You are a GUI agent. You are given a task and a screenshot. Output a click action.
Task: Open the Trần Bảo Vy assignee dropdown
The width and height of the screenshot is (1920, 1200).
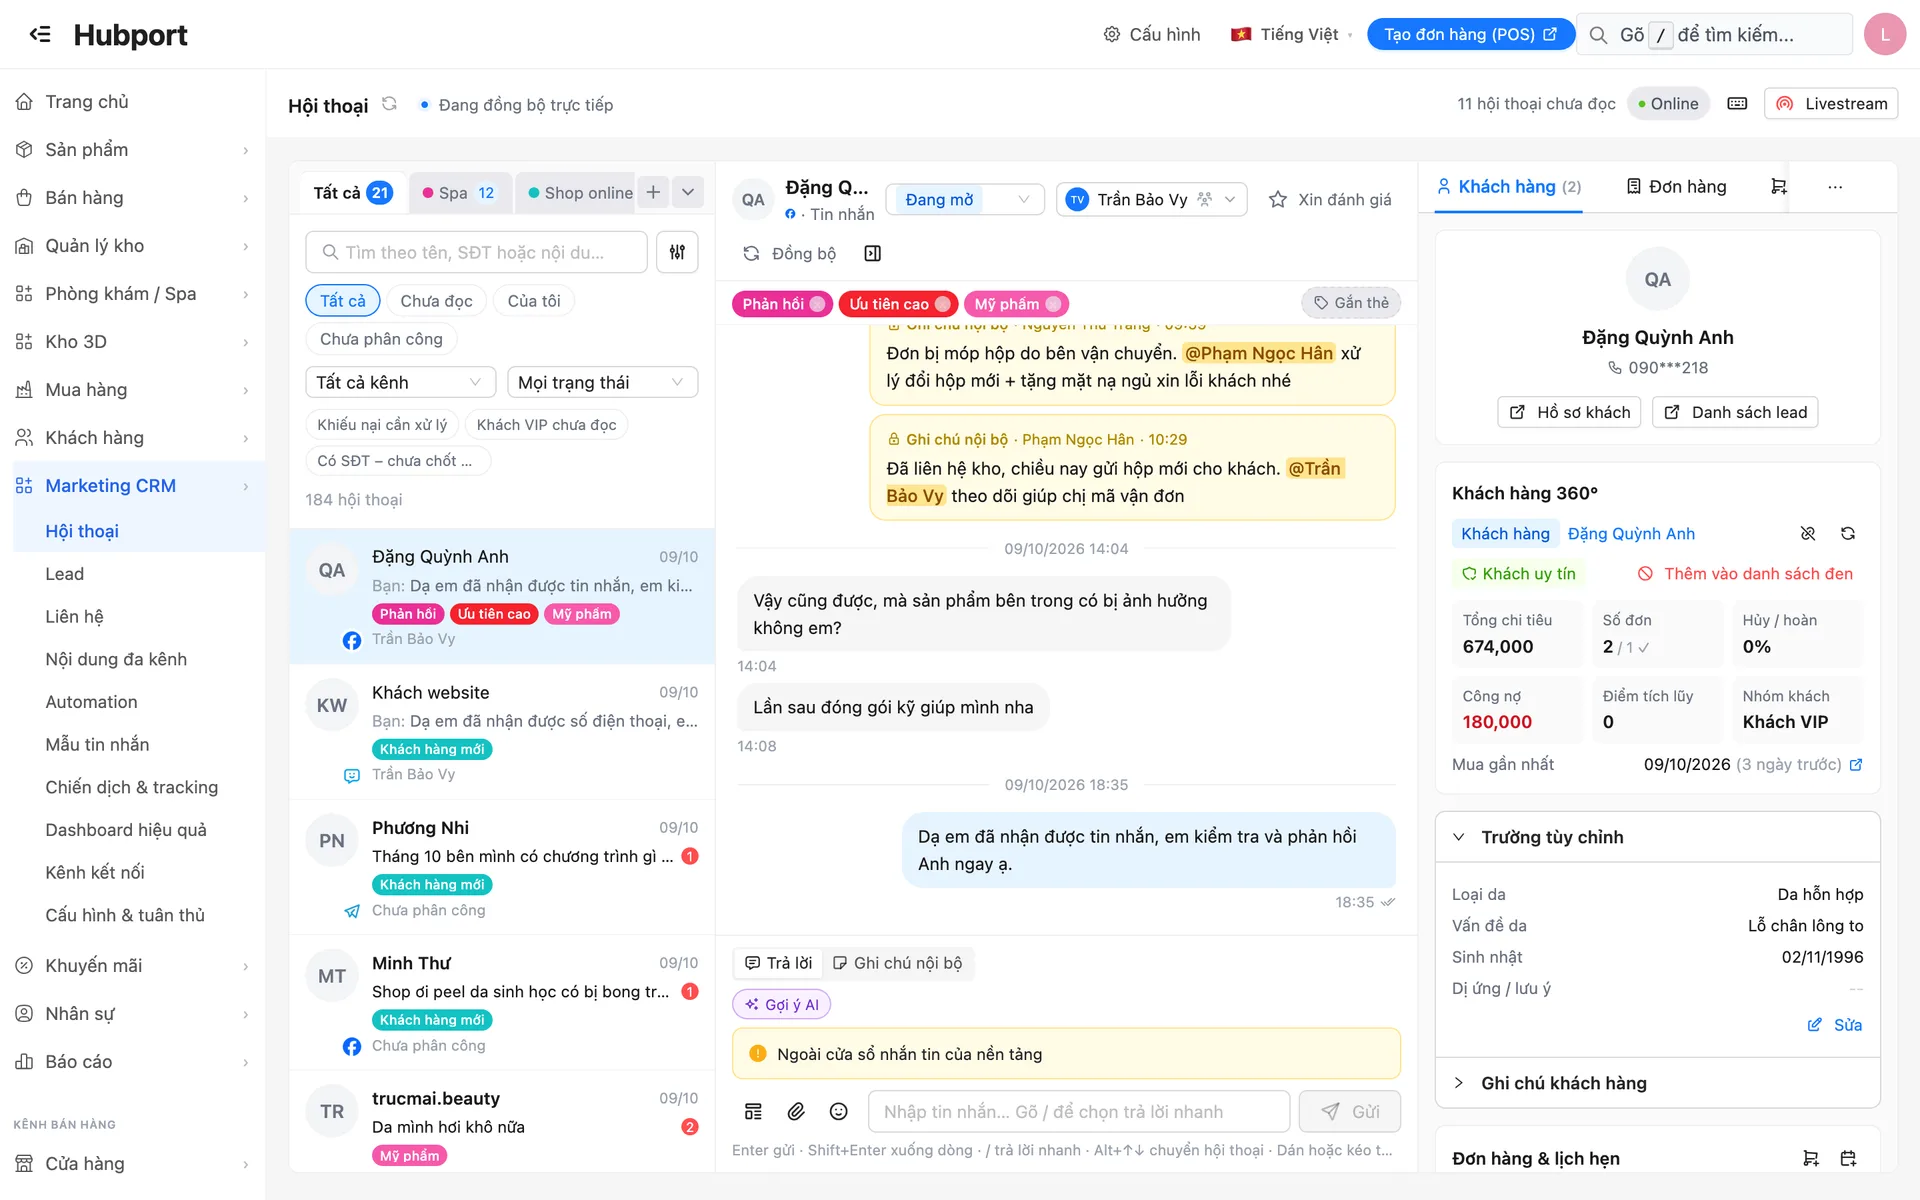pyautogui.click(x=1151, y=200)
